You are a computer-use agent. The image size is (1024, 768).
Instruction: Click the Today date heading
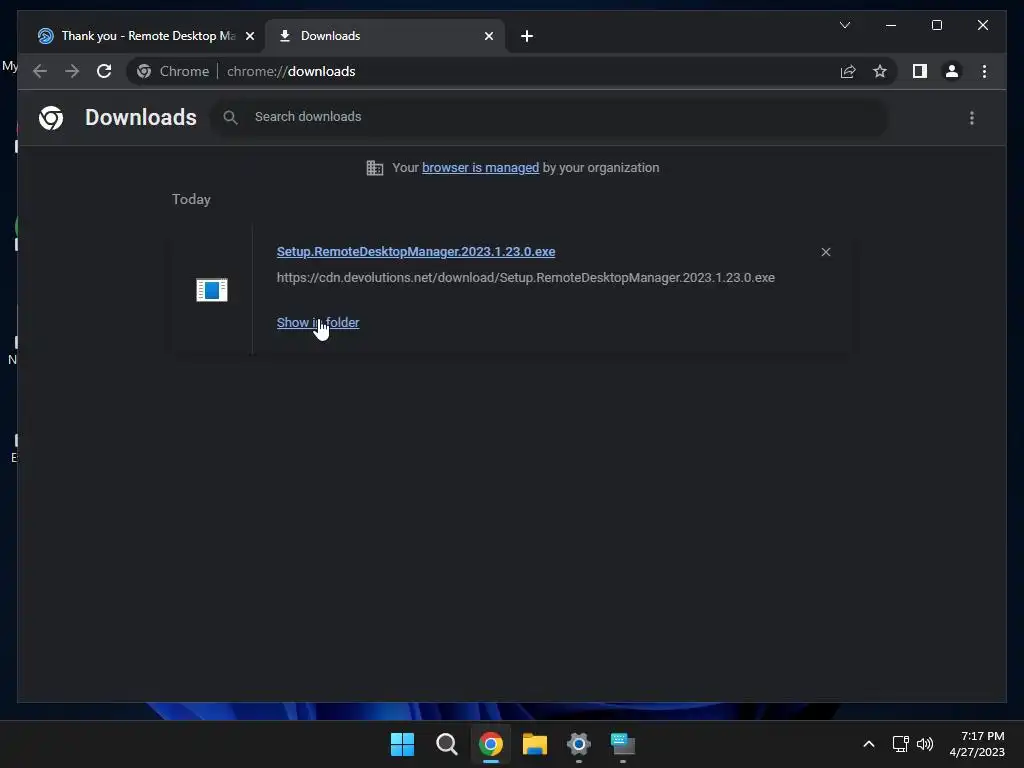click(x=191, y=199)
